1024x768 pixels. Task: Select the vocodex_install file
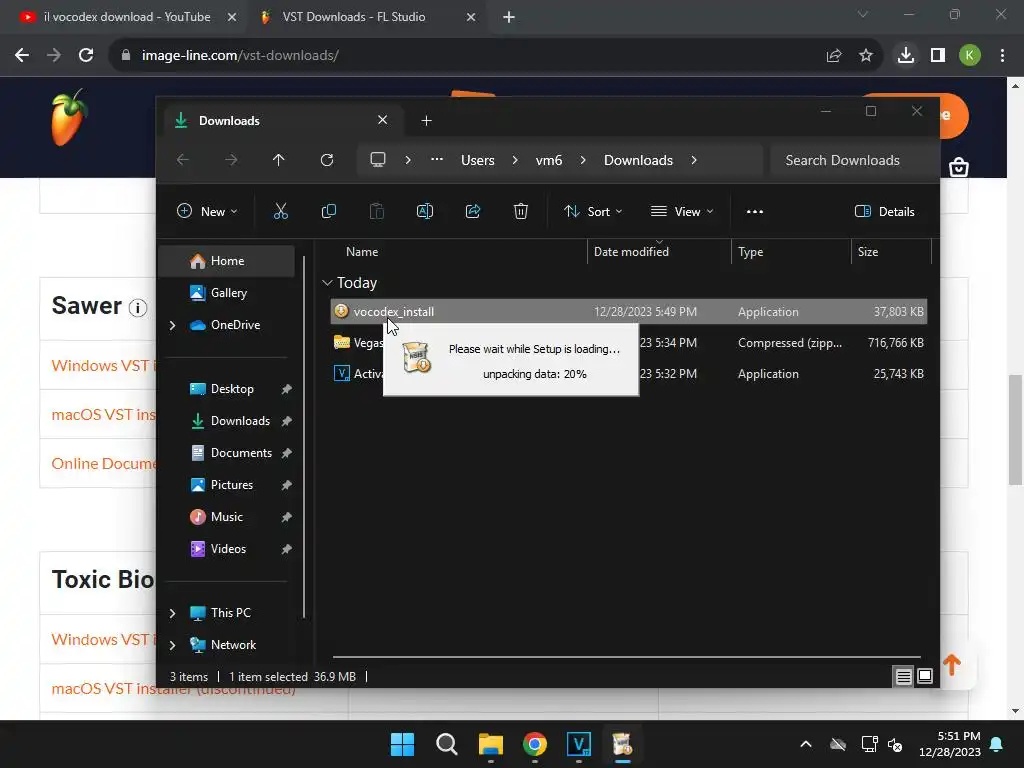[628, 312]
